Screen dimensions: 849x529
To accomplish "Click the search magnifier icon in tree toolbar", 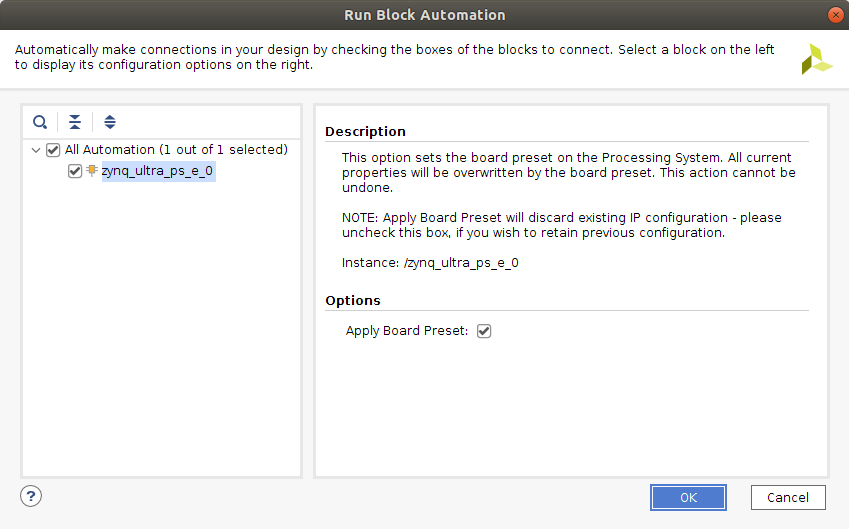I will [40, 122].
